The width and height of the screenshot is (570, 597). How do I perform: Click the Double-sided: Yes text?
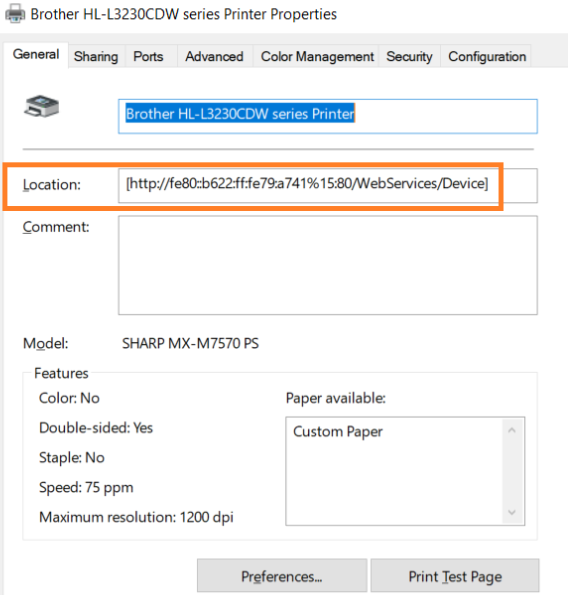coord(96,428)
